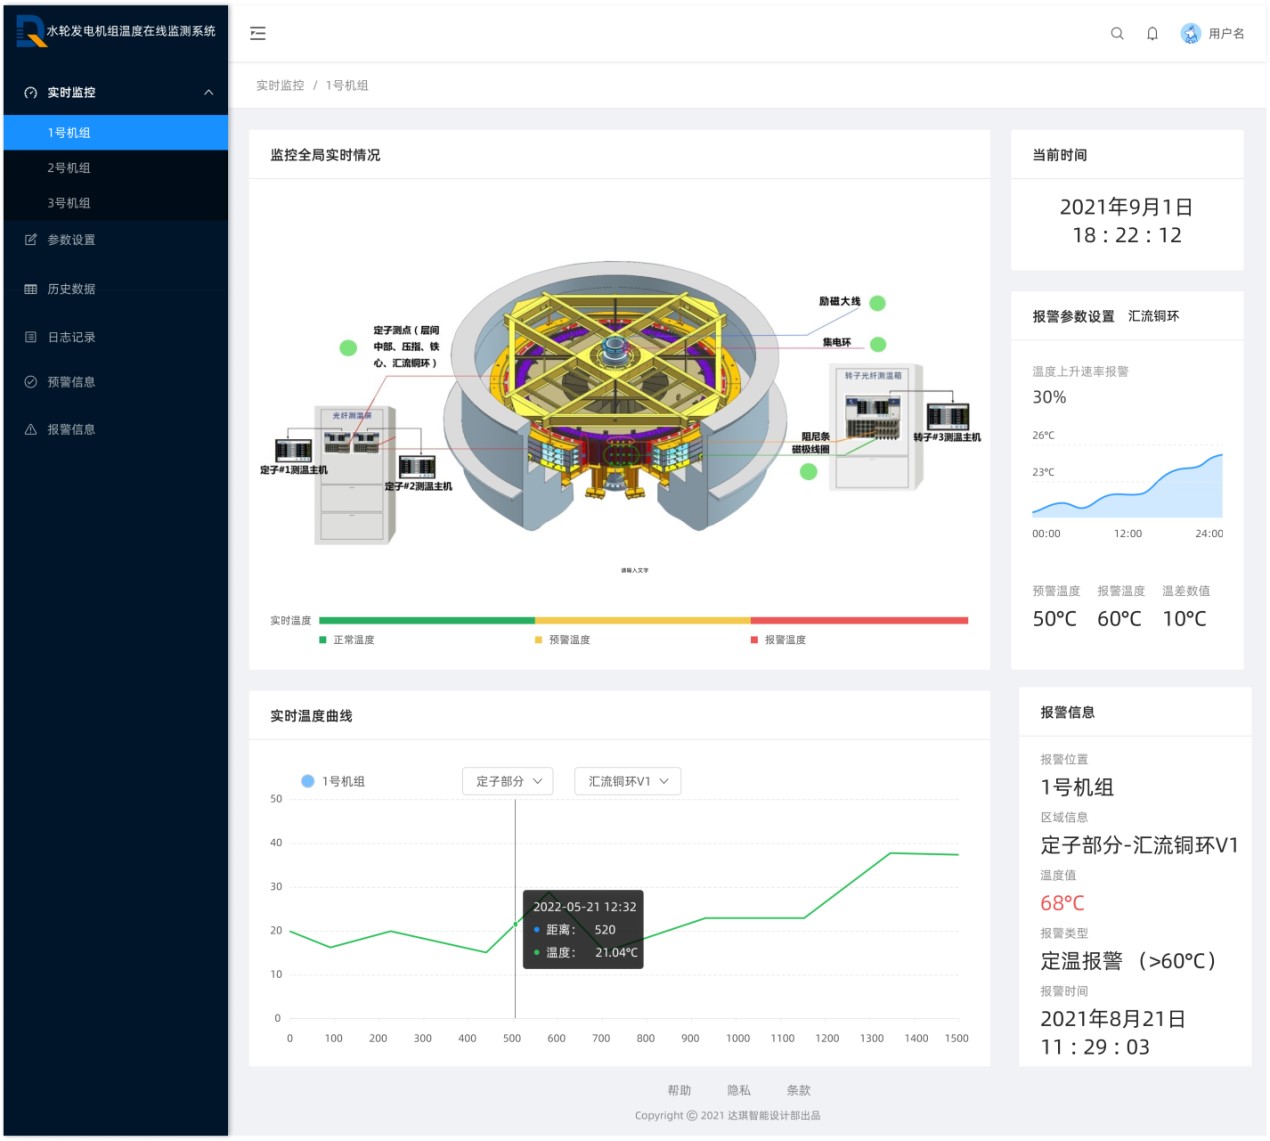Click the 报警信息 warning triangle icon
Screen dimensions: 1270x1141
click(31, 430)
